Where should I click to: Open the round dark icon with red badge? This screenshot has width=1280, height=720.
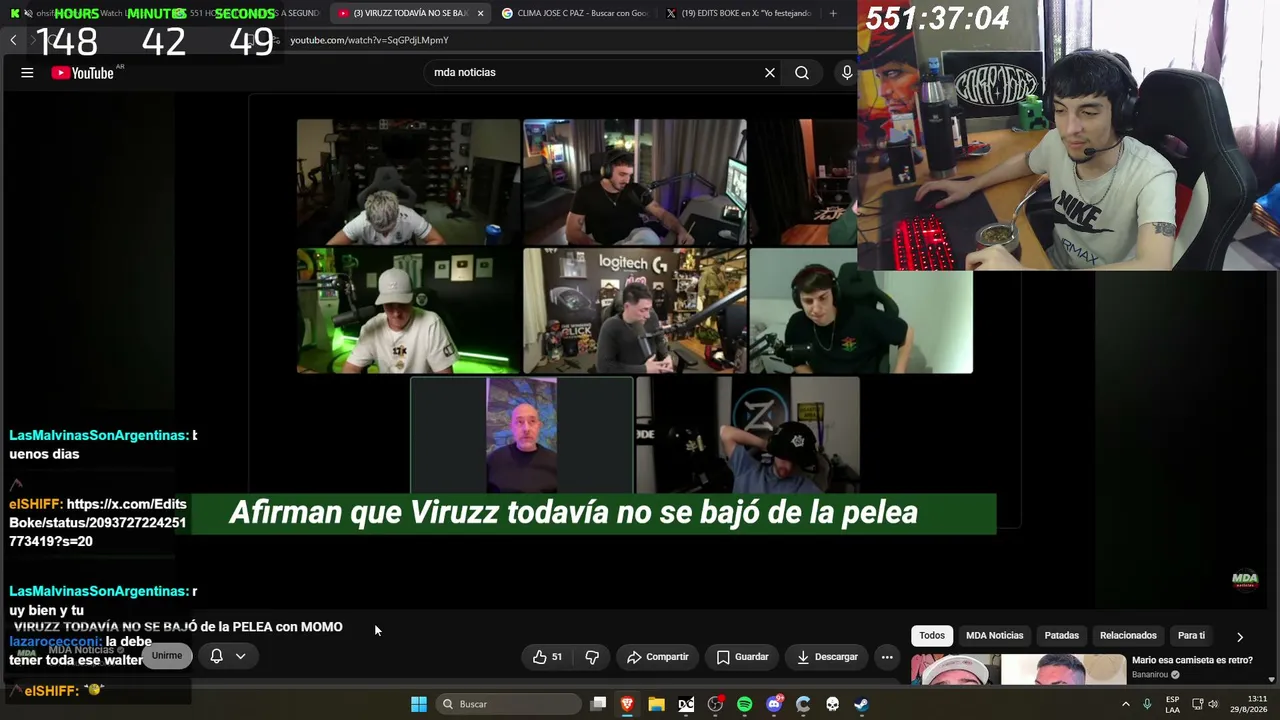tap(715, 704)
